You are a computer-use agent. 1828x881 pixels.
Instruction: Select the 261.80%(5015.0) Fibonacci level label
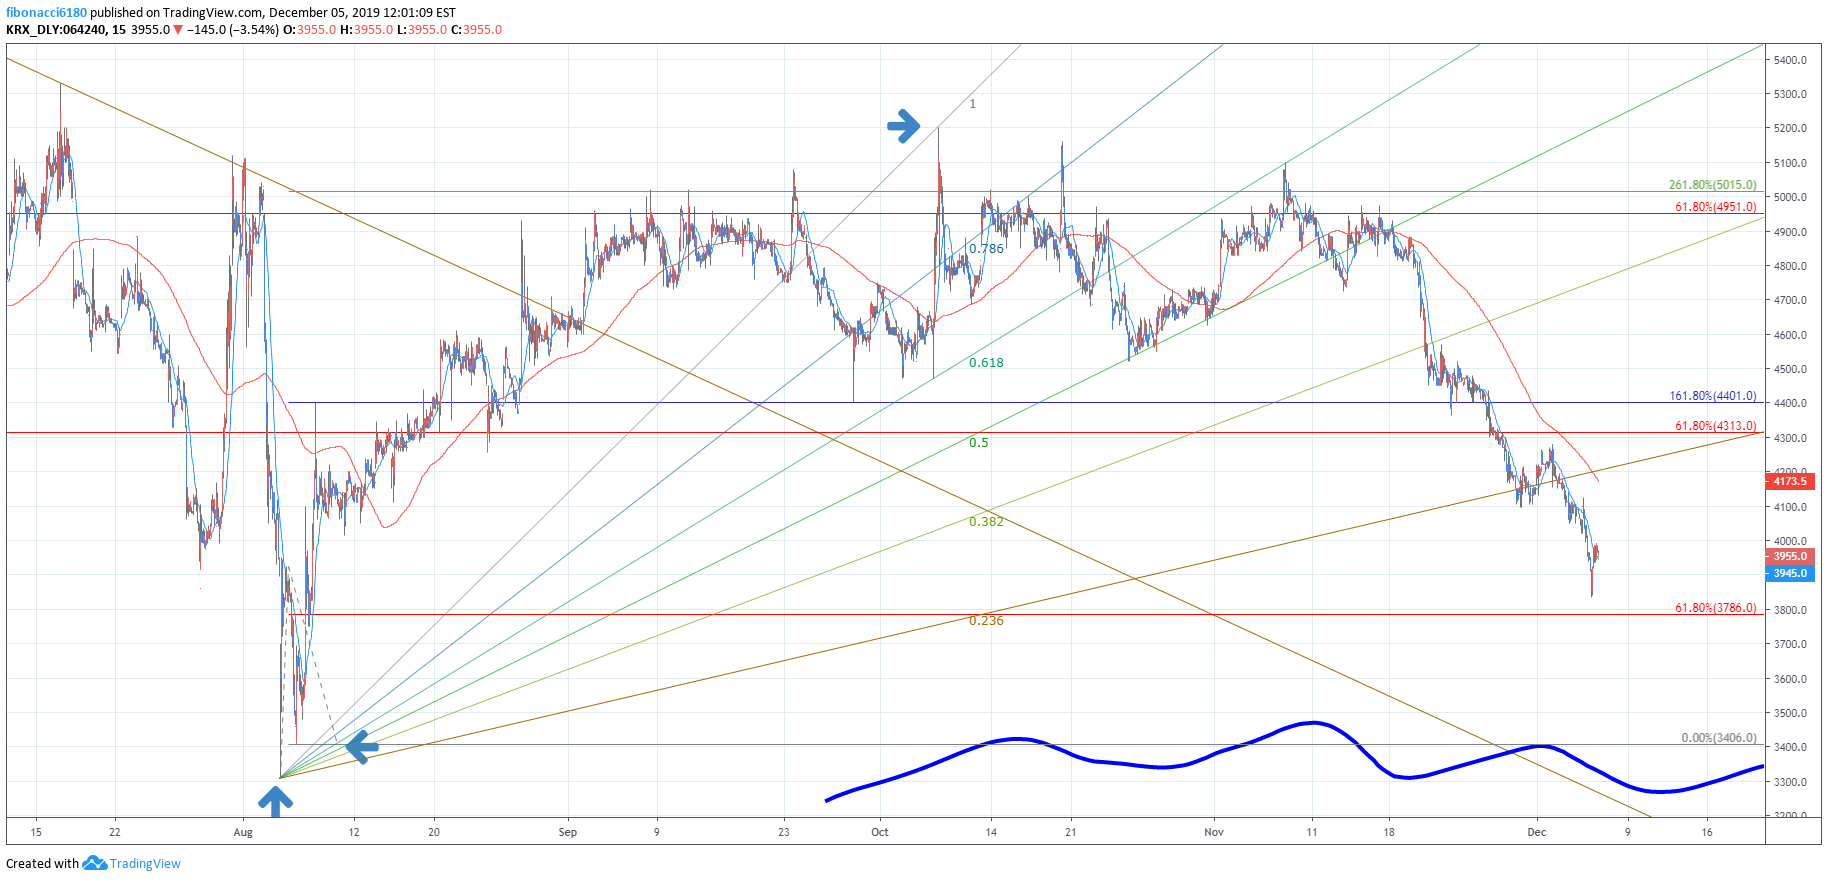tap(1712, 185)
